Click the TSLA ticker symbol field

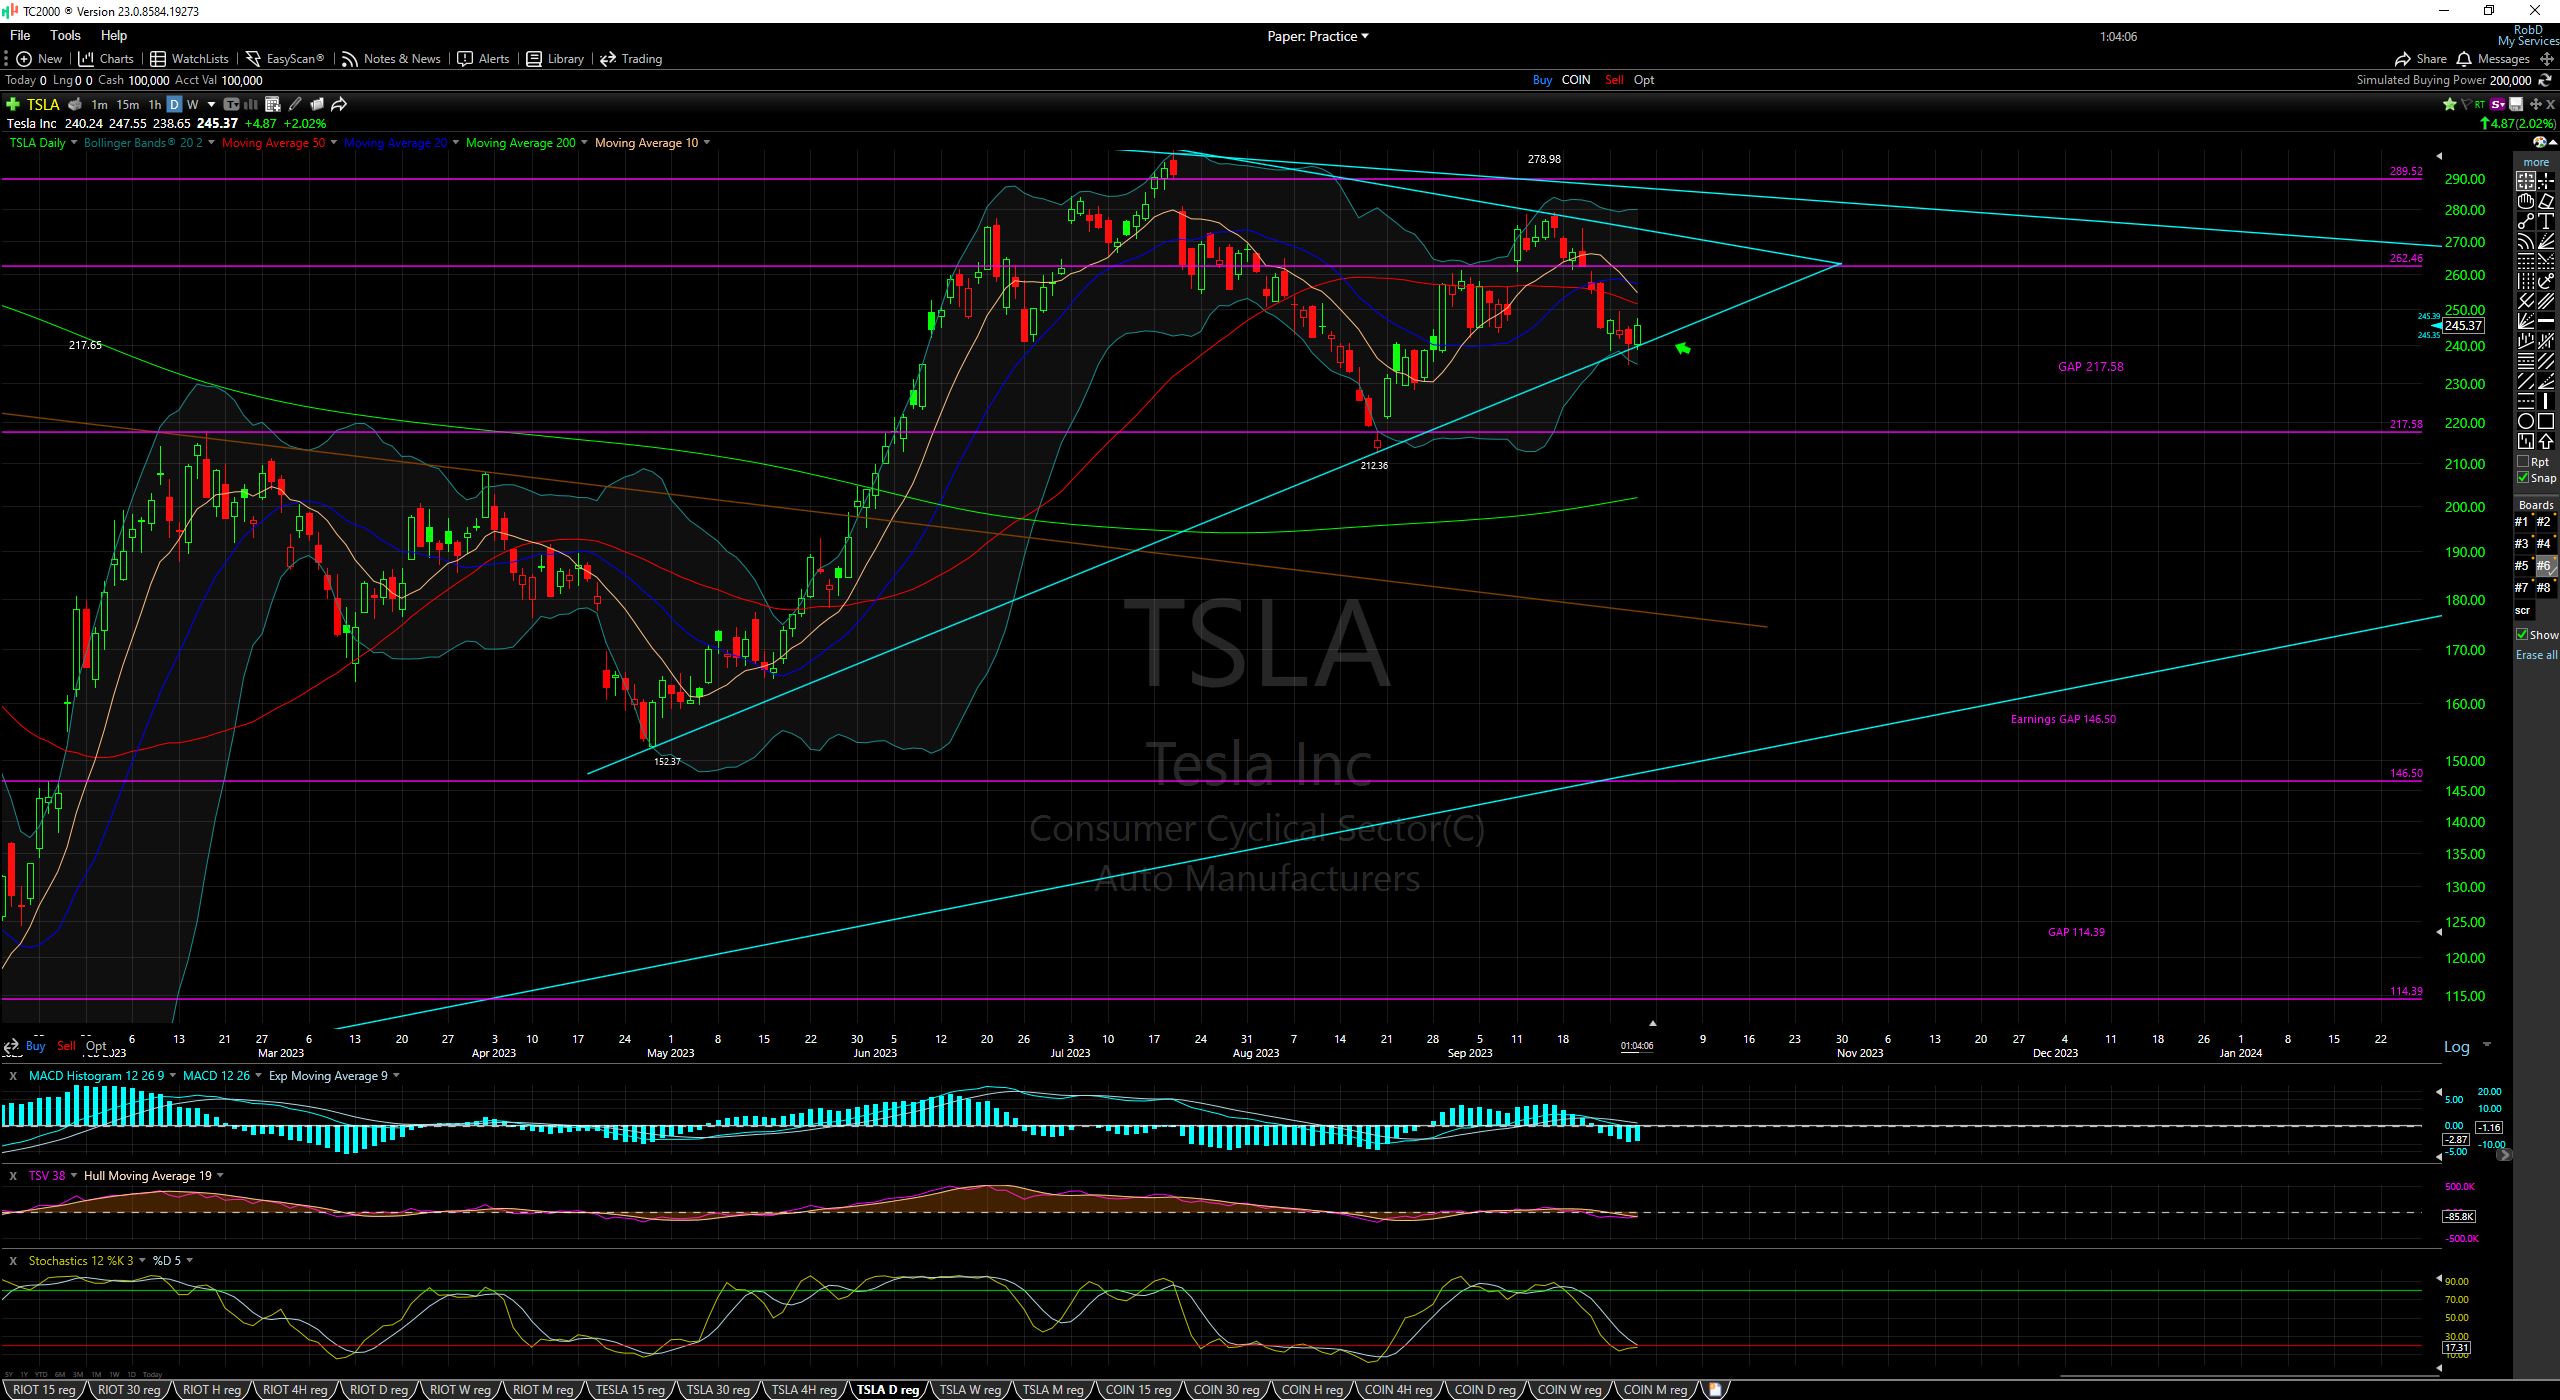43,104
